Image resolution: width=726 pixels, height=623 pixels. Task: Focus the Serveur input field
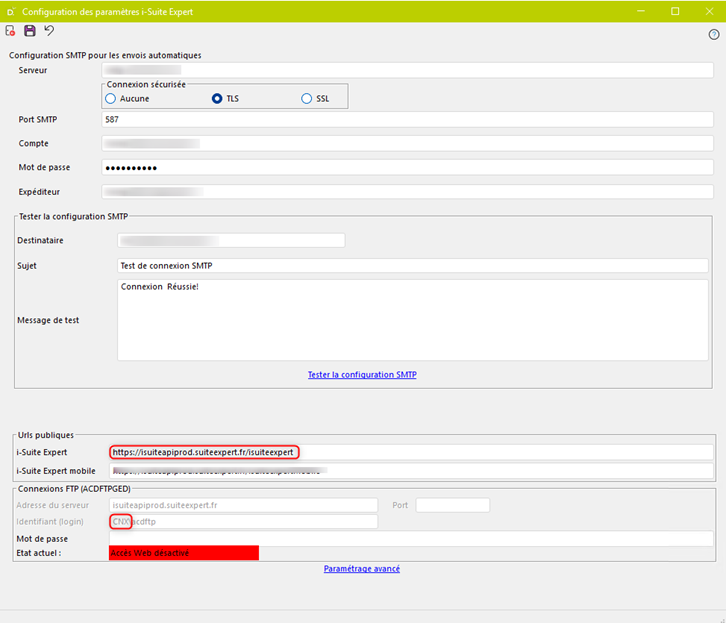407,71
